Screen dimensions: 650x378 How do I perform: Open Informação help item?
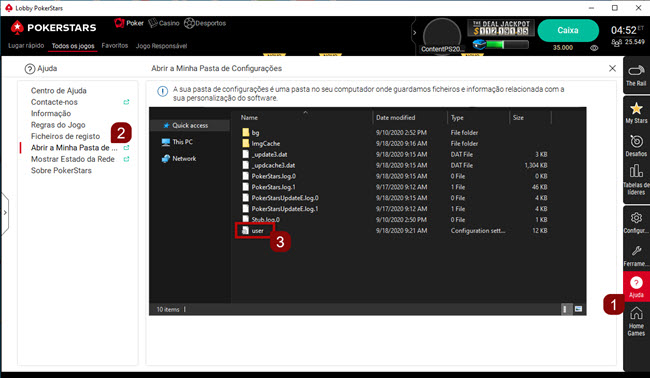tap(51, 114)
